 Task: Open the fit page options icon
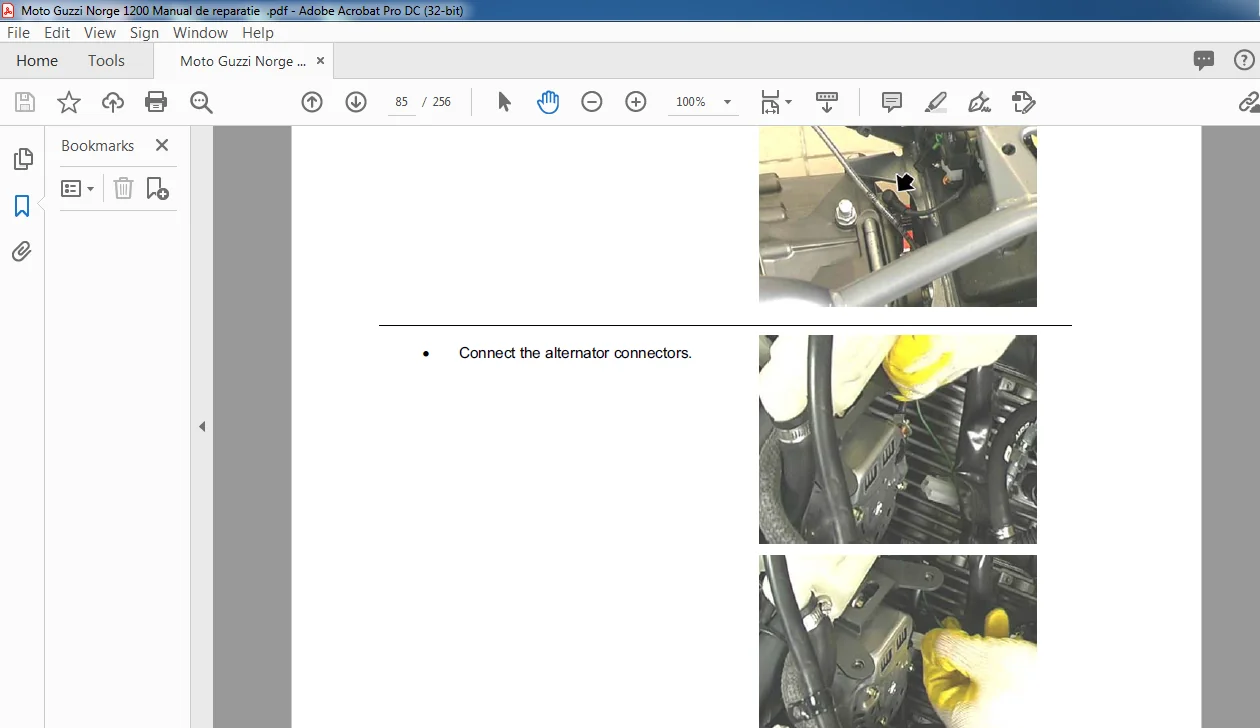coord(776,102)
